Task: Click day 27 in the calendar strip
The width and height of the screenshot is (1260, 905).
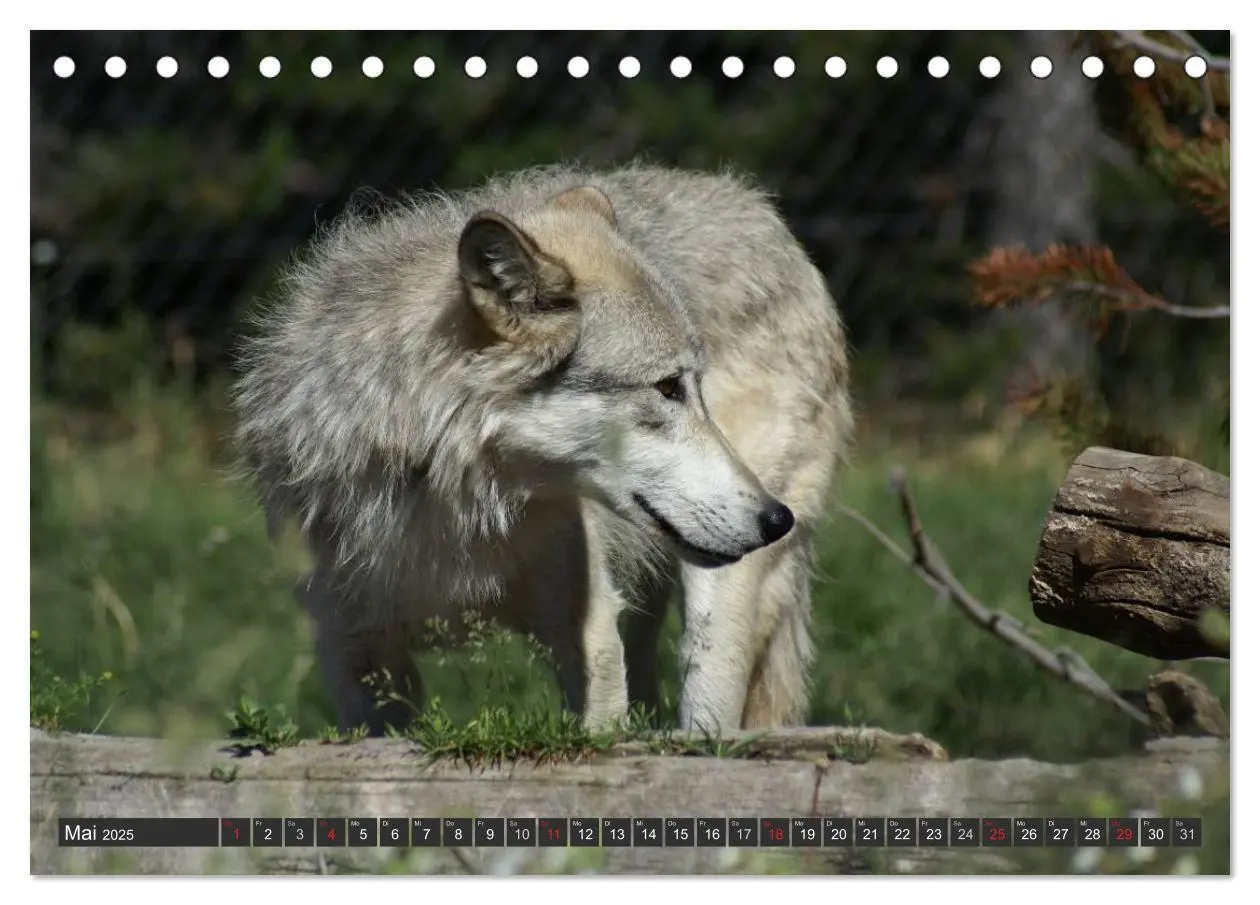Action: click(x=1060, y=833)
